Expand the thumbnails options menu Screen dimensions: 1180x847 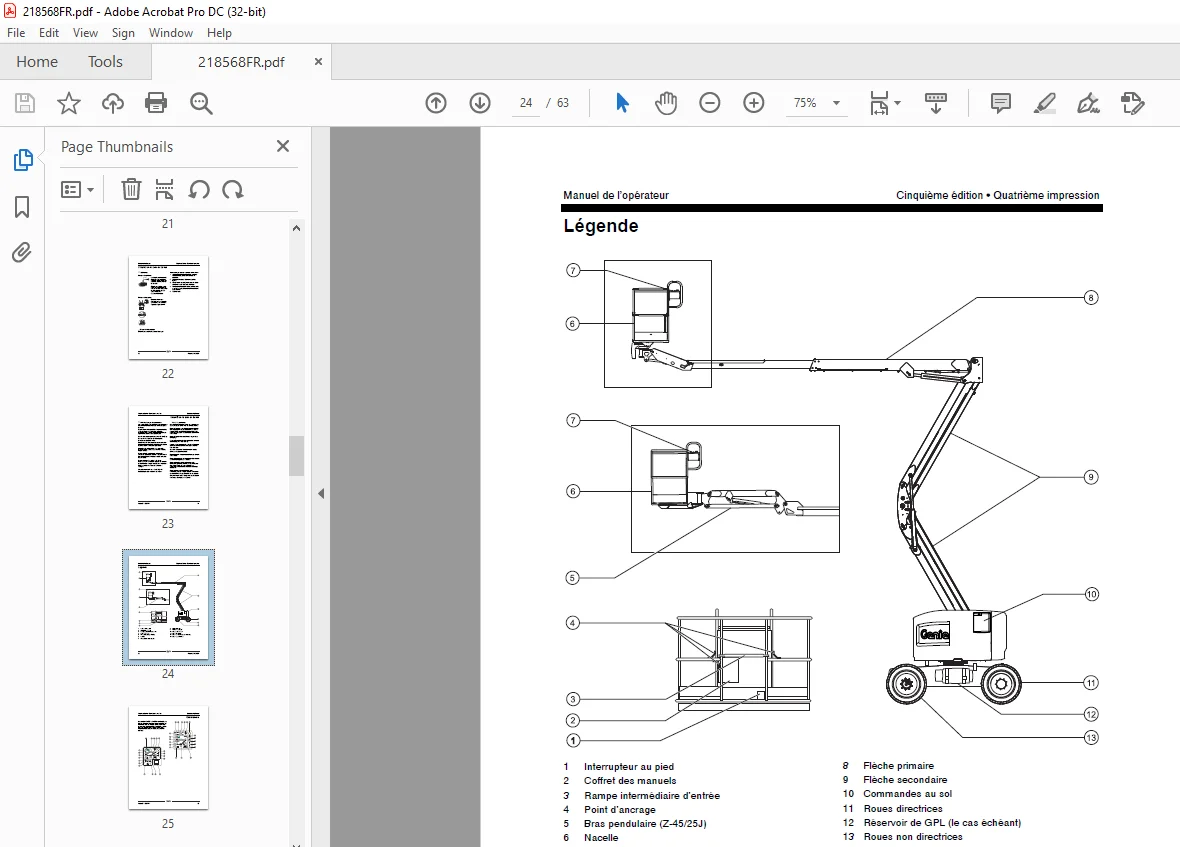(x=77, y=190)
